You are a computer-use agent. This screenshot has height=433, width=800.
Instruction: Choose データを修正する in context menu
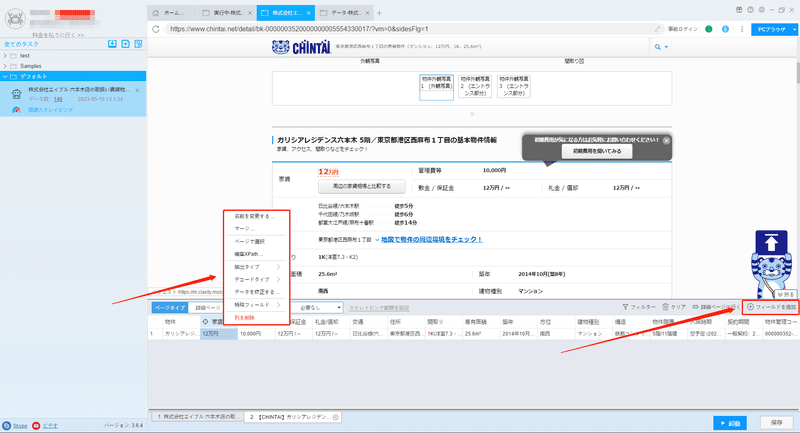(x=257, y=292)
